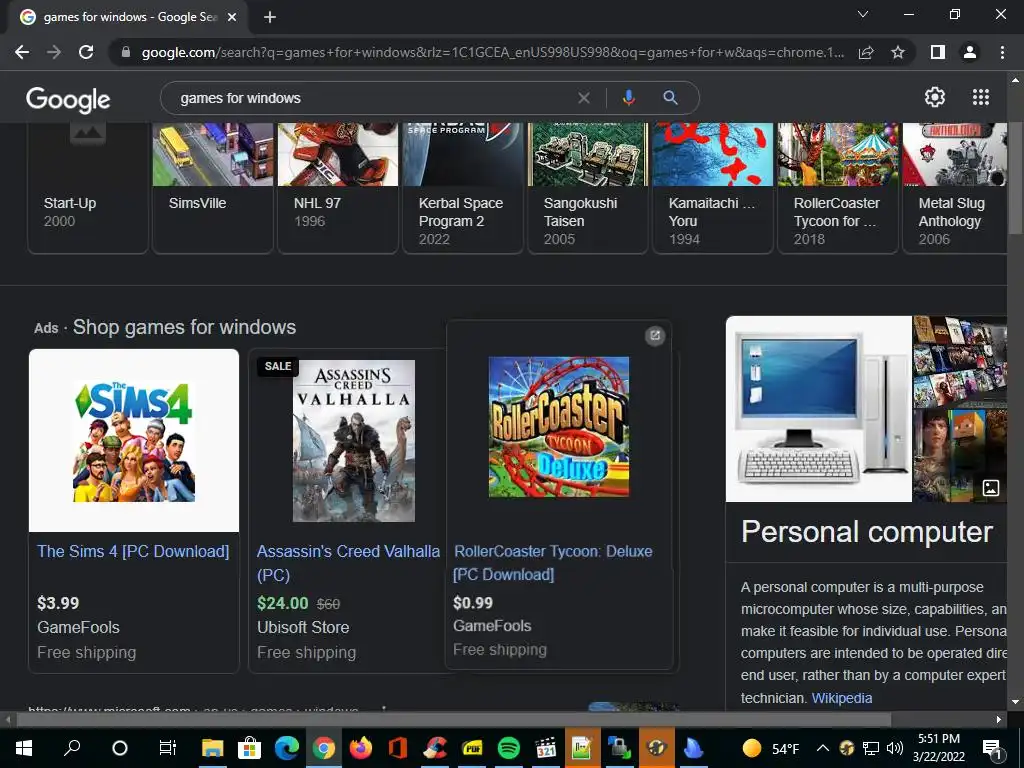Click the Personal computer panel title

(x=867, y=532)
